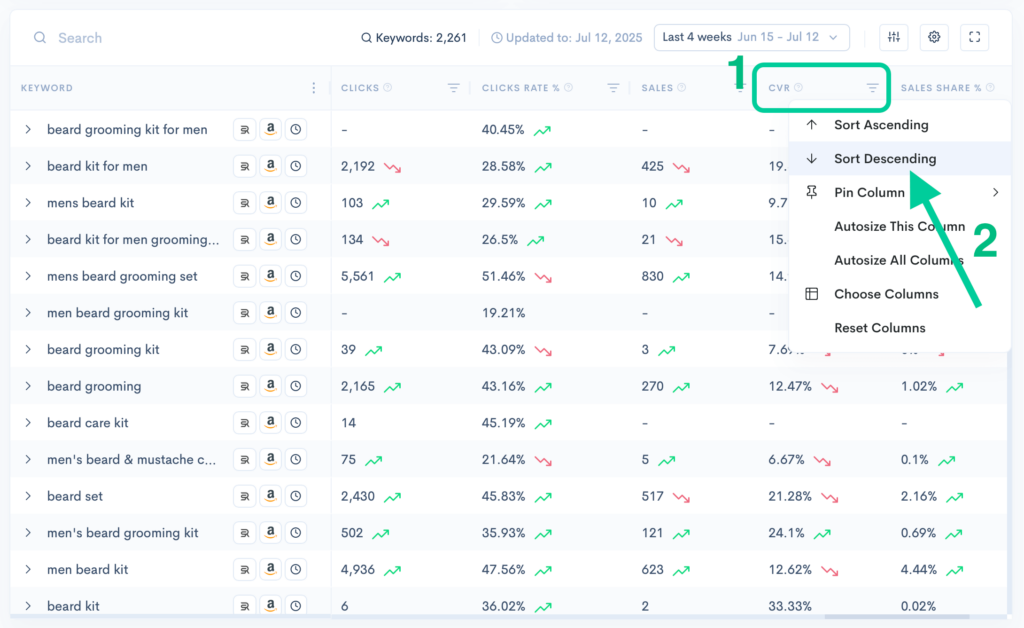Click the horizontal scrollbar at table bottom
1024x628 pixels.
point(897,616)
